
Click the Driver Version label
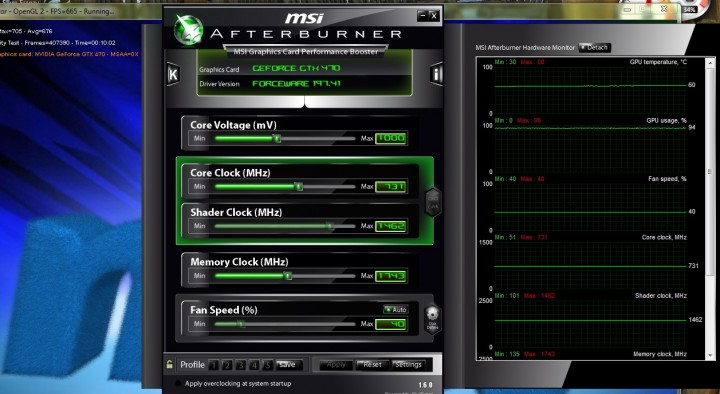(x=219, y=84)
